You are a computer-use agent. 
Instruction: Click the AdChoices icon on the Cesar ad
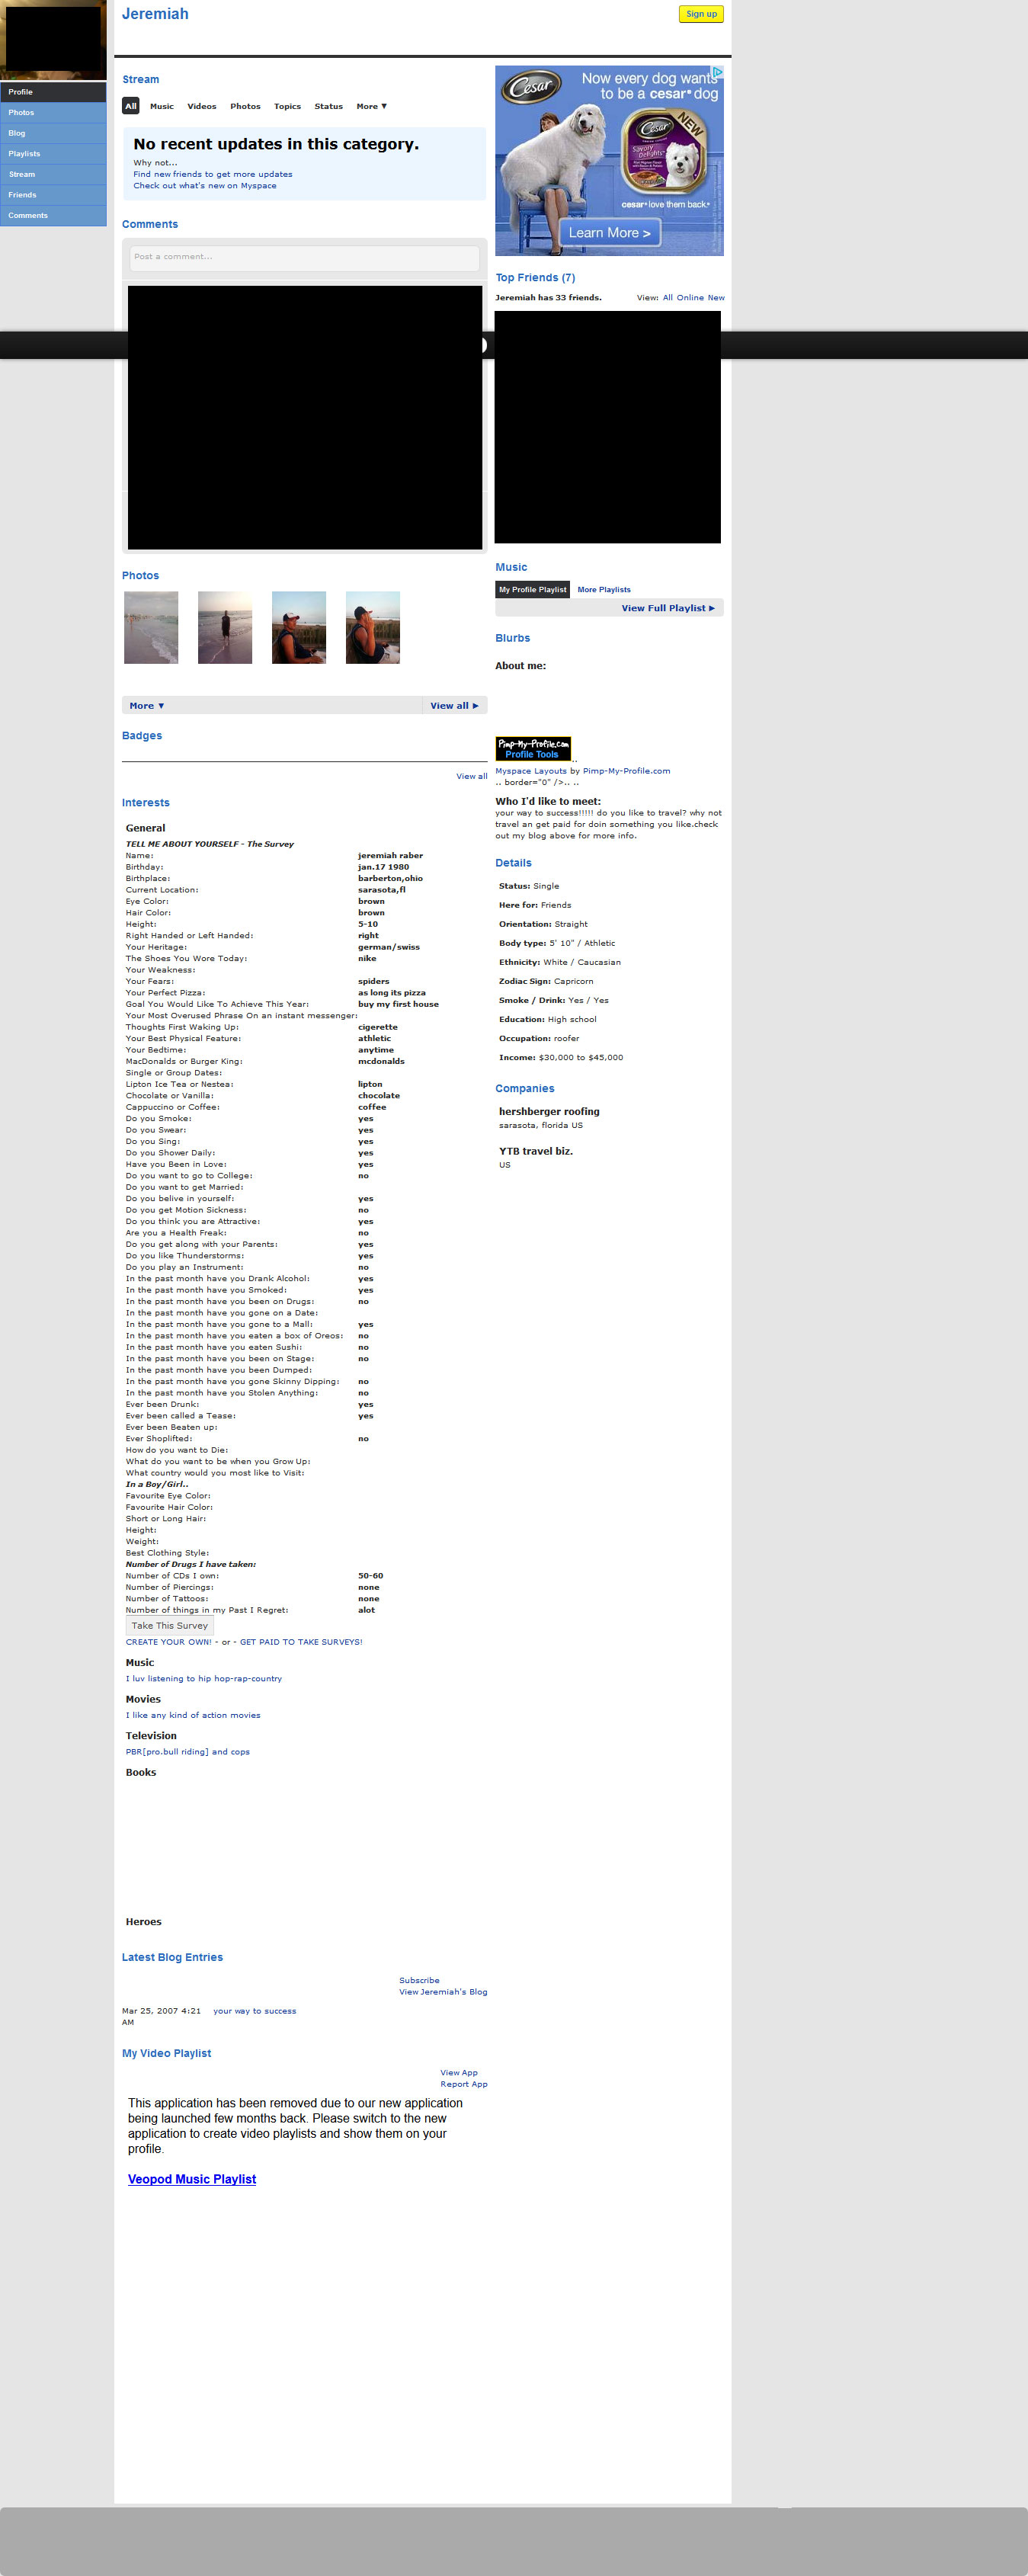[717, 72]
